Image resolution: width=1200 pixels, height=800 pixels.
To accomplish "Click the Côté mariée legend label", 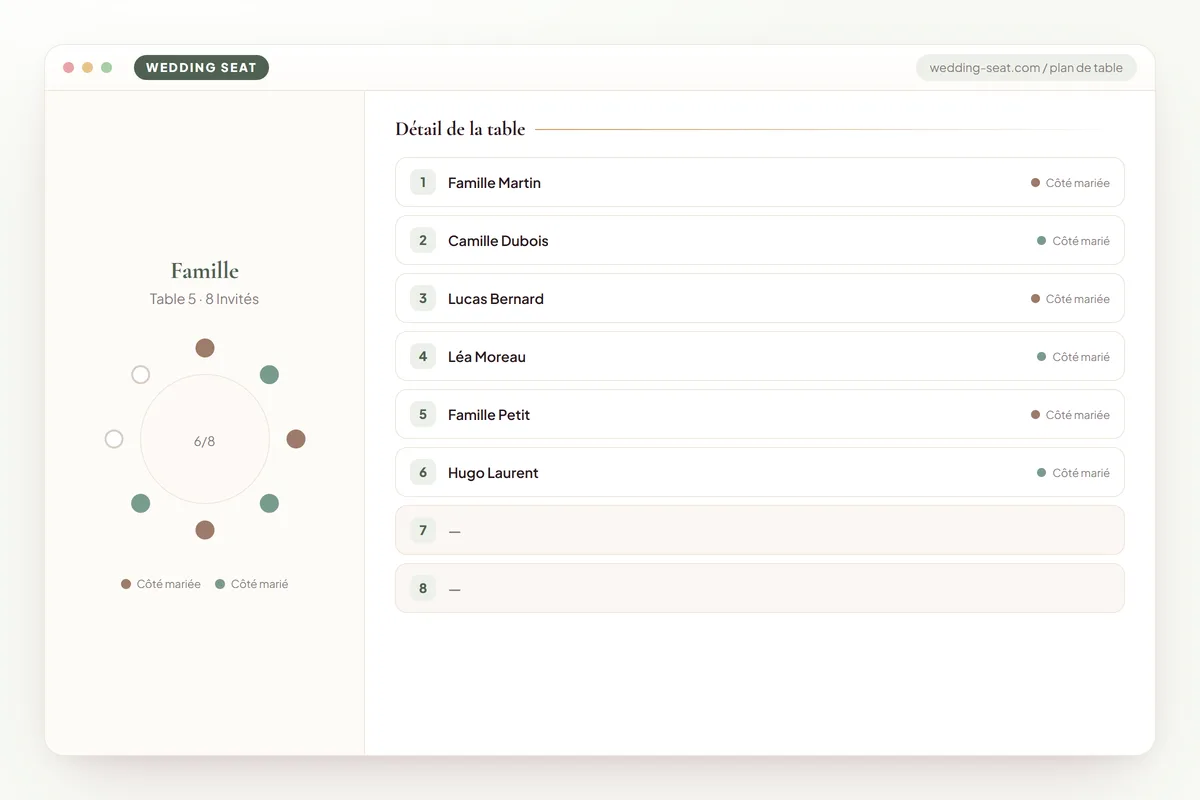I will [x=169, y=584].
